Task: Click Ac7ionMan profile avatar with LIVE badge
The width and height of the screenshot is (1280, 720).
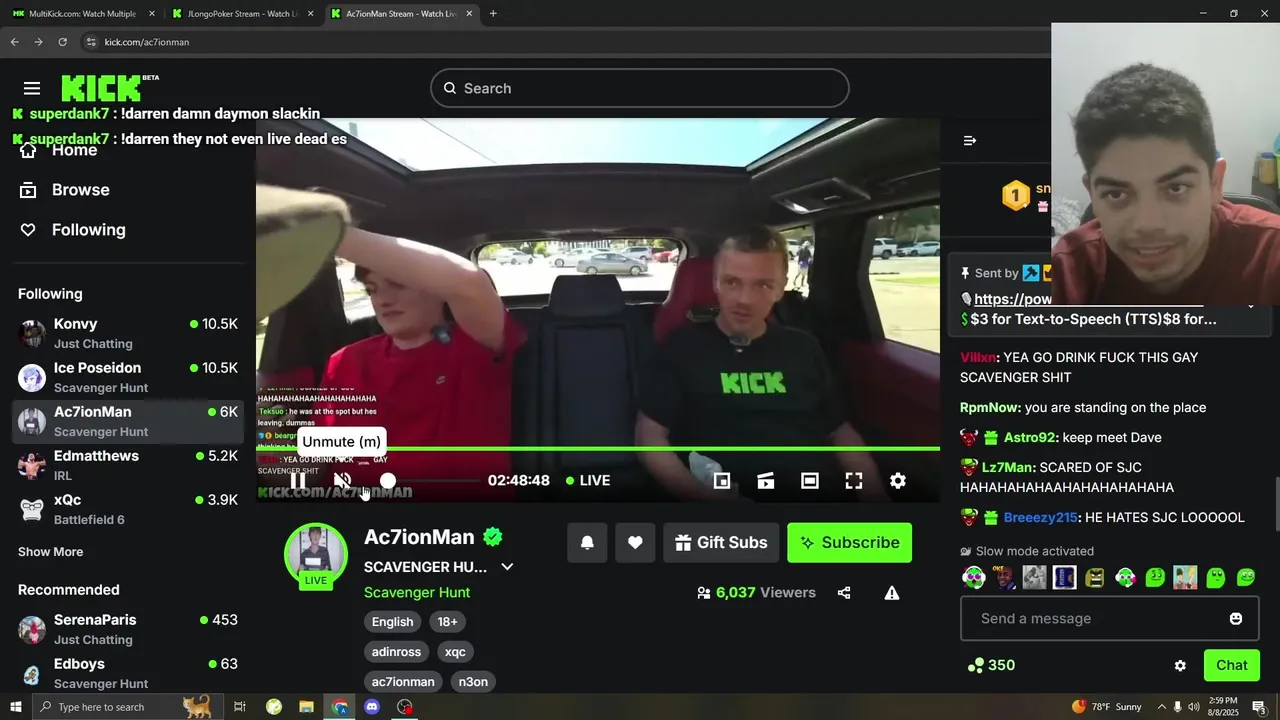Action: (316, 556)
